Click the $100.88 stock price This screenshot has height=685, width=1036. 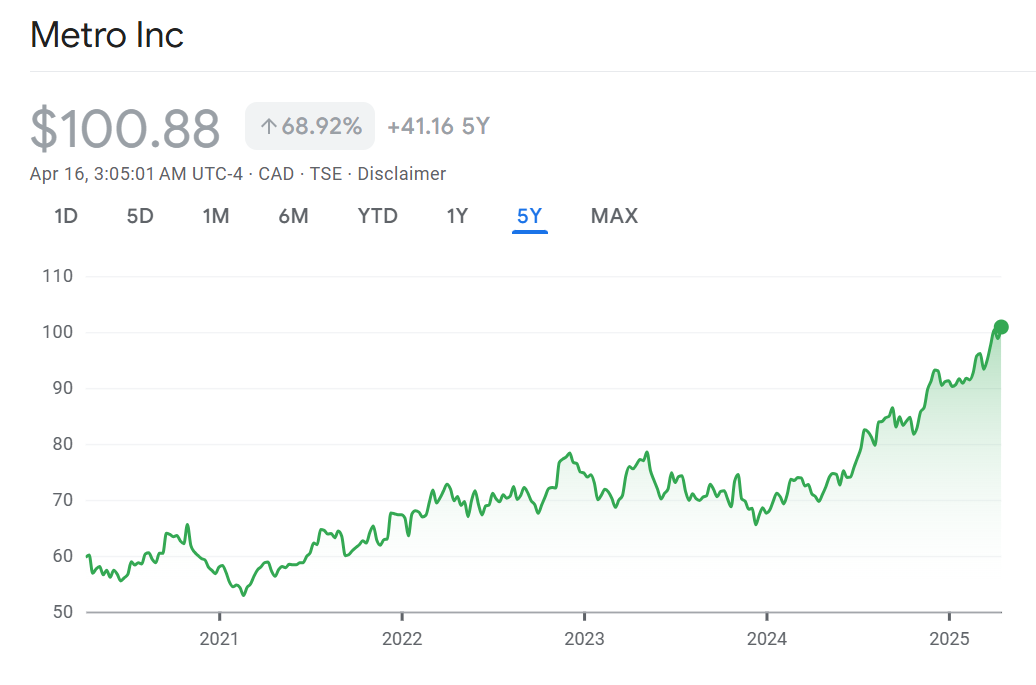pos(125,129)
